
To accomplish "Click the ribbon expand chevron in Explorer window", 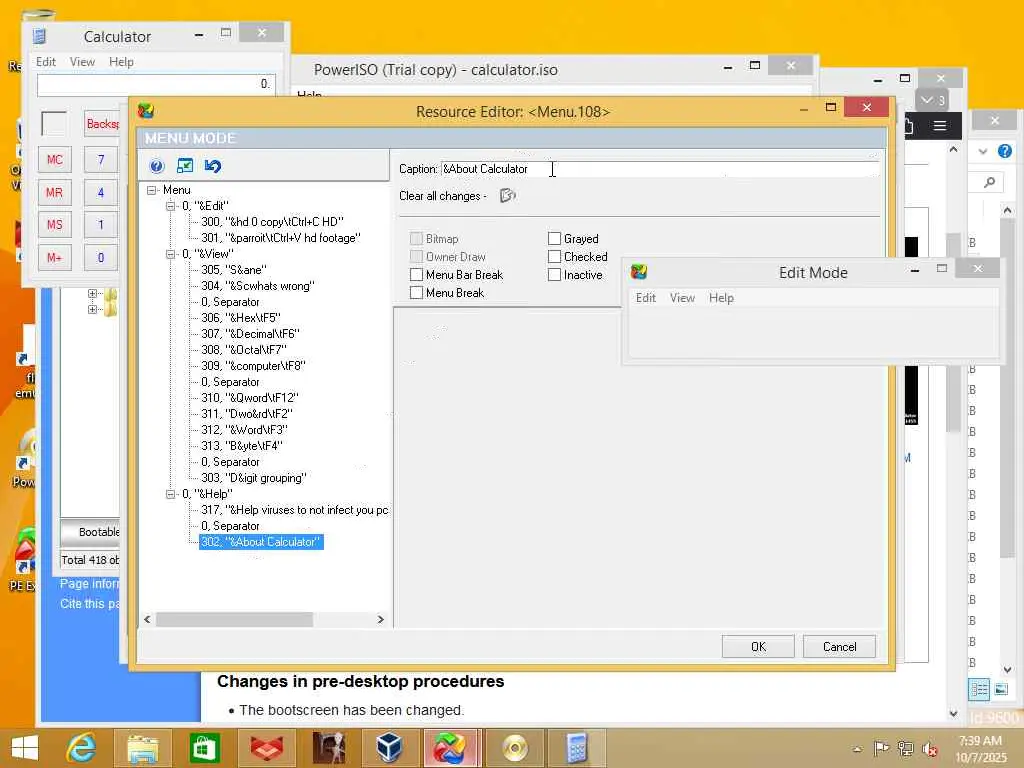I will (983, 152).
